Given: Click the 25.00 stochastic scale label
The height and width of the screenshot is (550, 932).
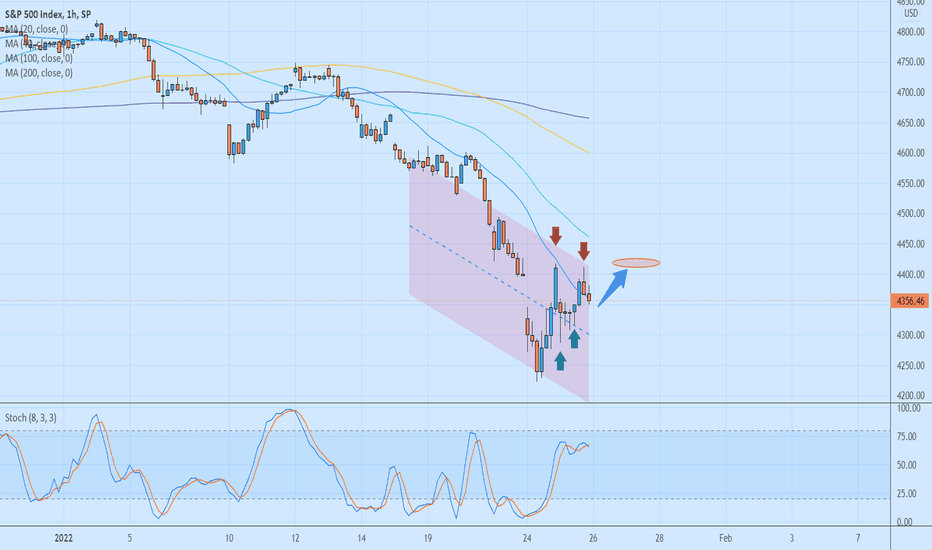Looking at the screenshot, I should pos(906,493).
